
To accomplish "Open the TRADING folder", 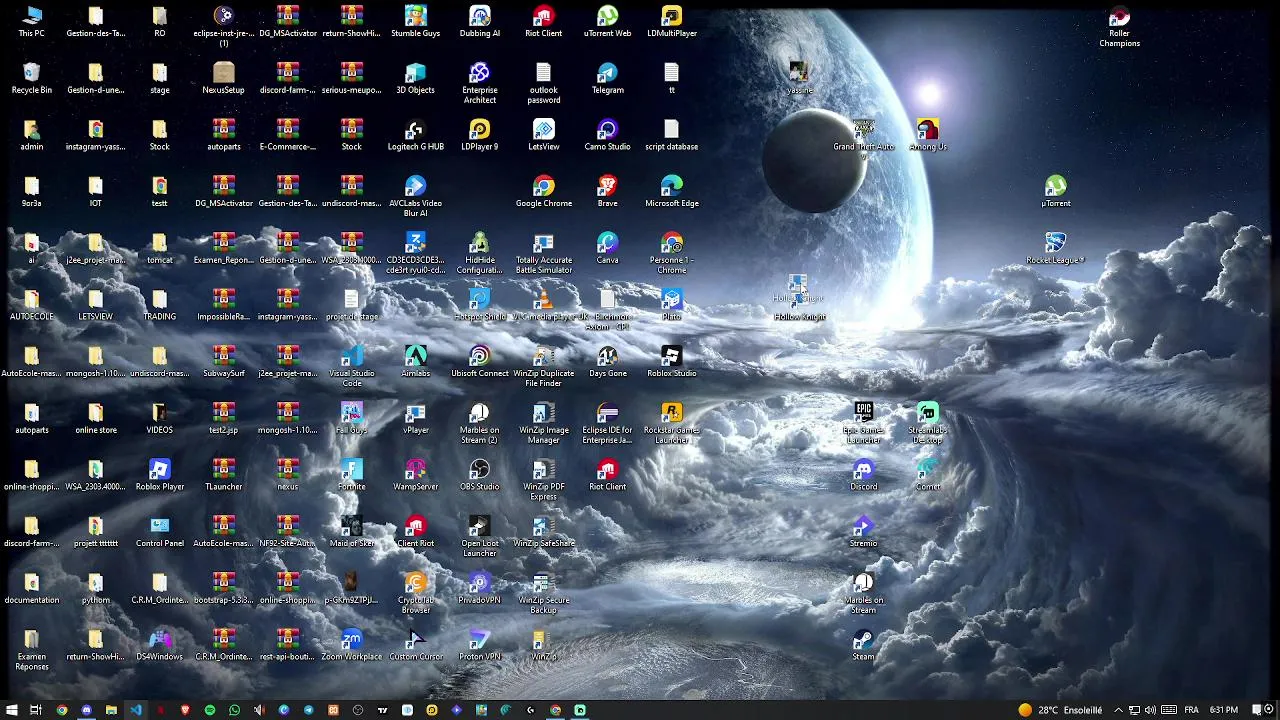I will pos(159,306).
